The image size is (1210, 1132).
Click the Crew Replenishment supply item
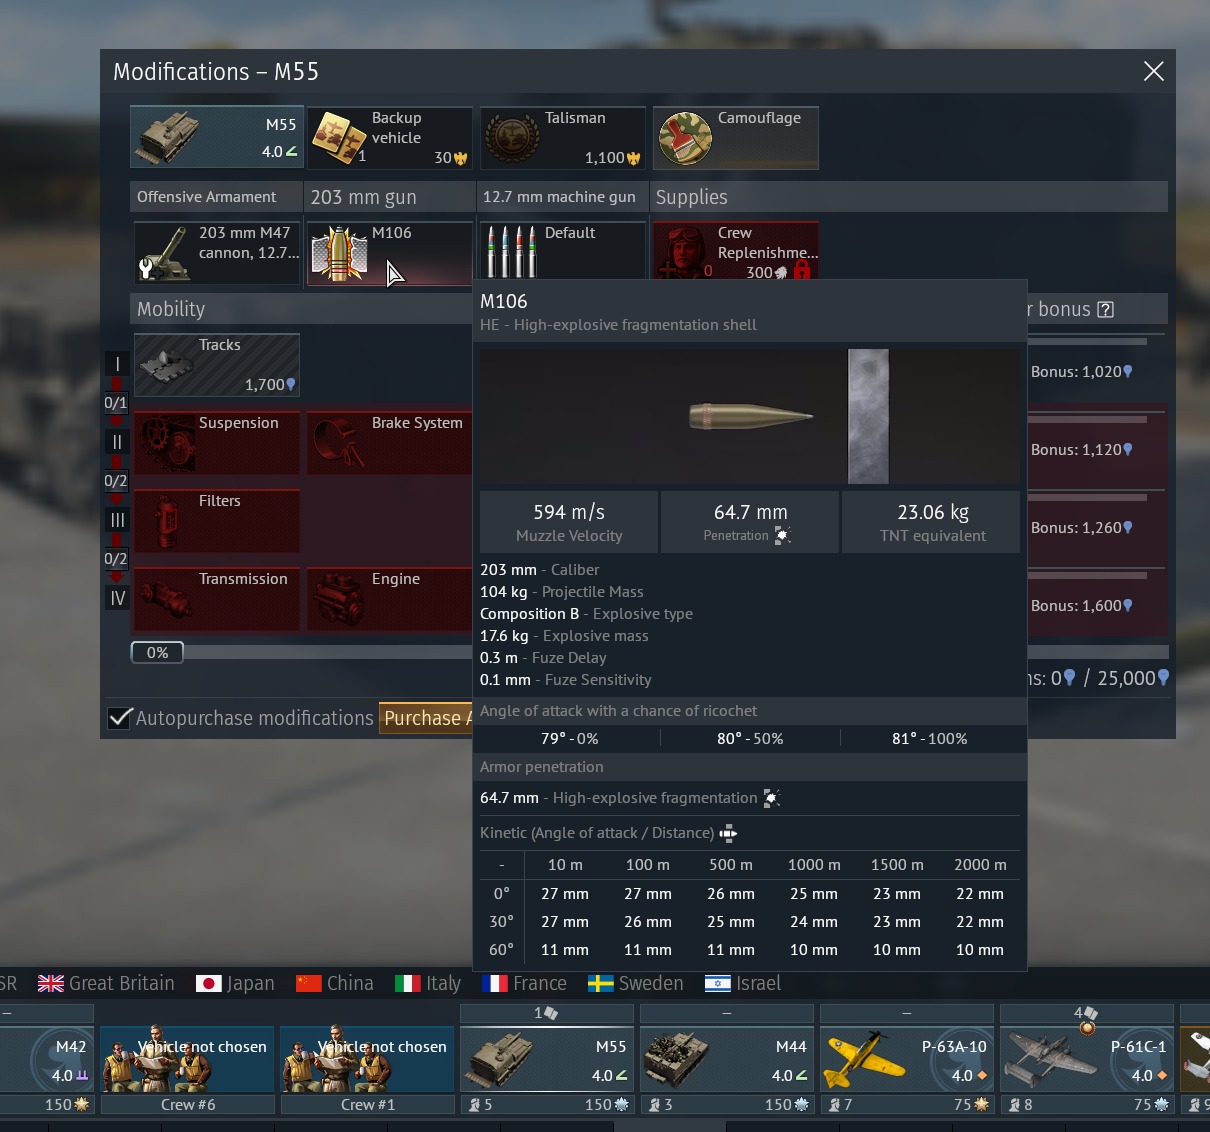point(736,251)
